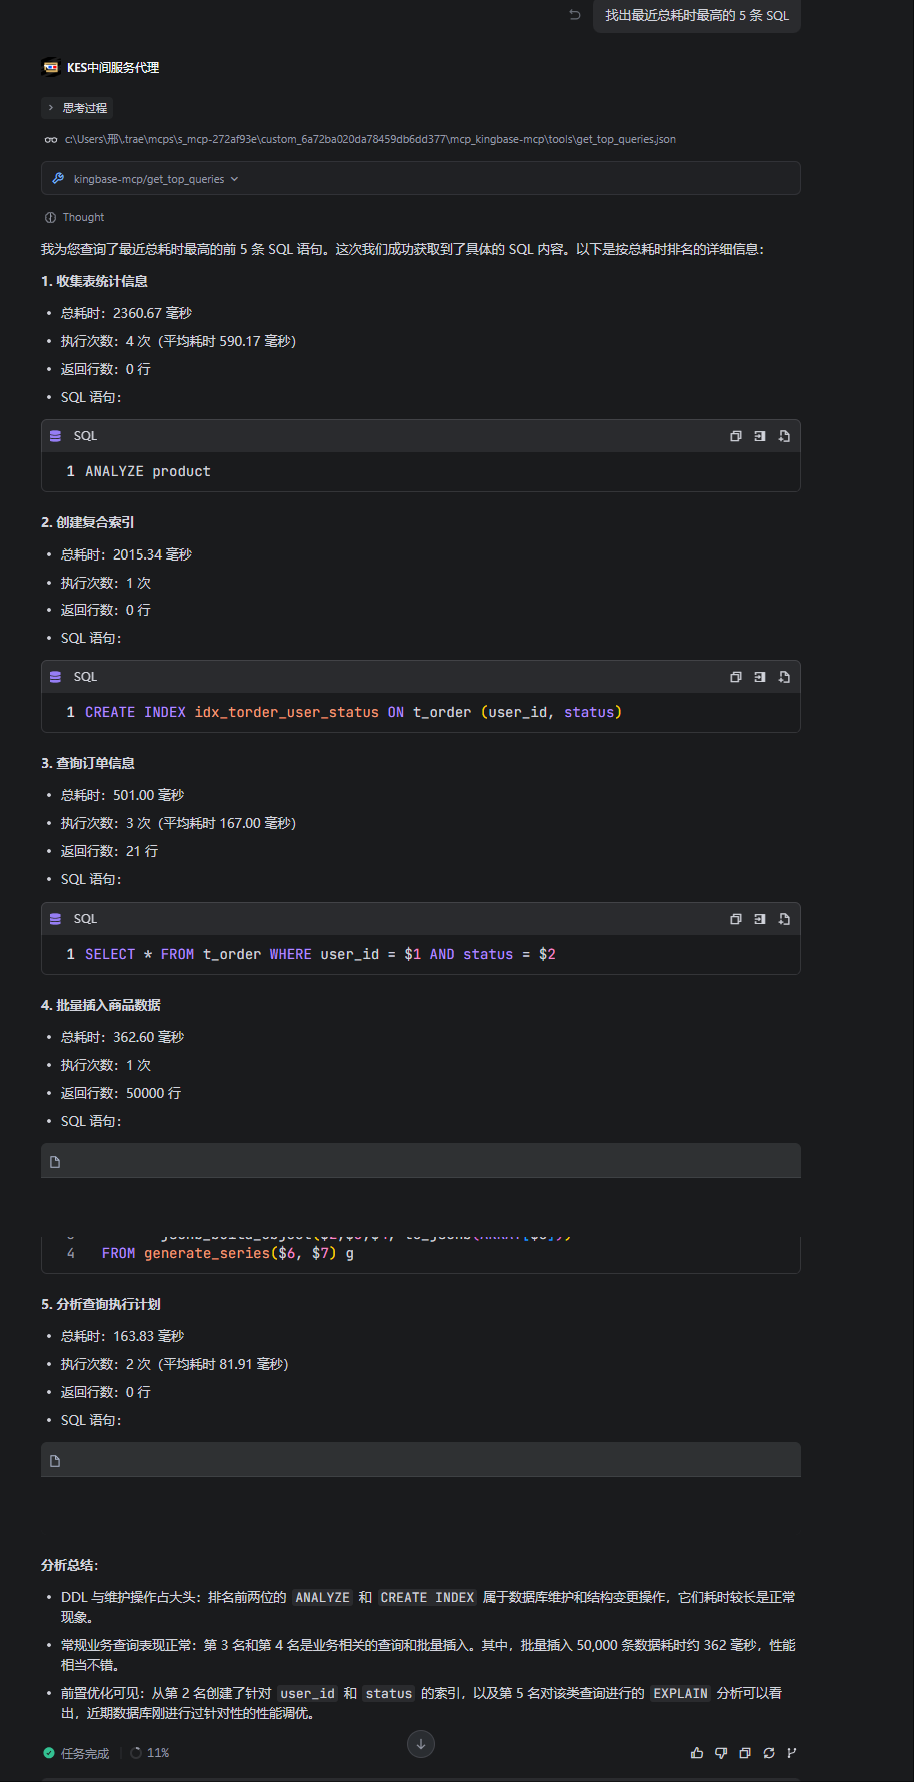Click the scroll-to-bottom arrow button
Image resolution: width=914 pixels, height=1782 pixels.
point(421,1744)
